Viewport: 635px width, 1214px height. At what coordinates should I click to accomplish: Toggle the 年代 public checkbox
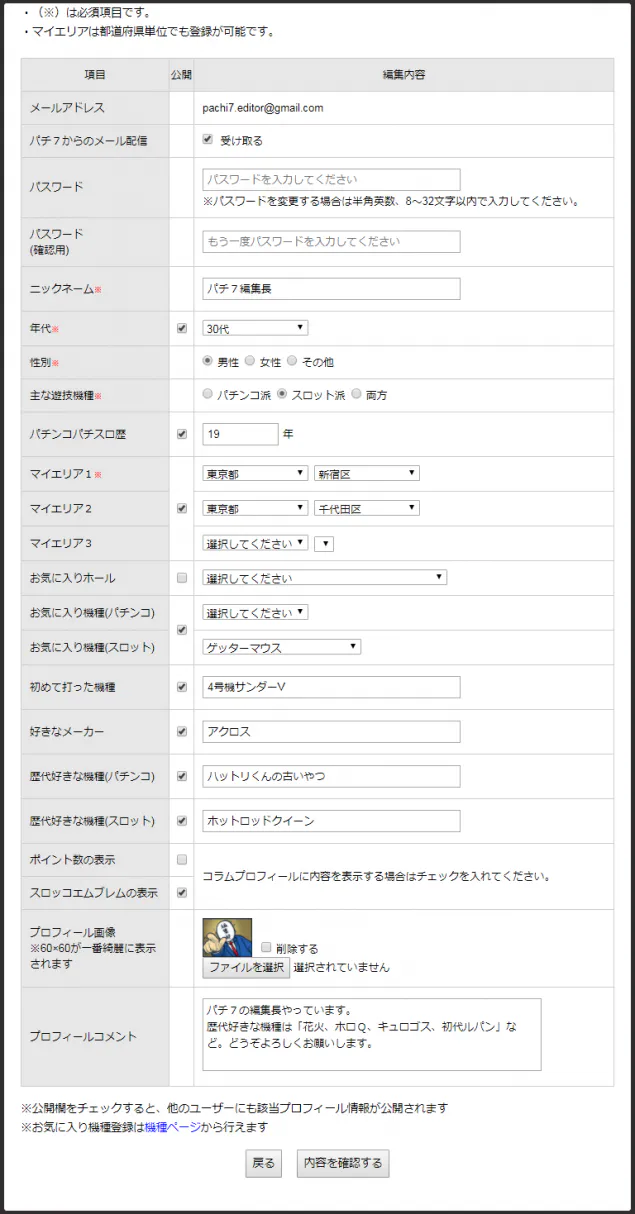pos(181,328)
